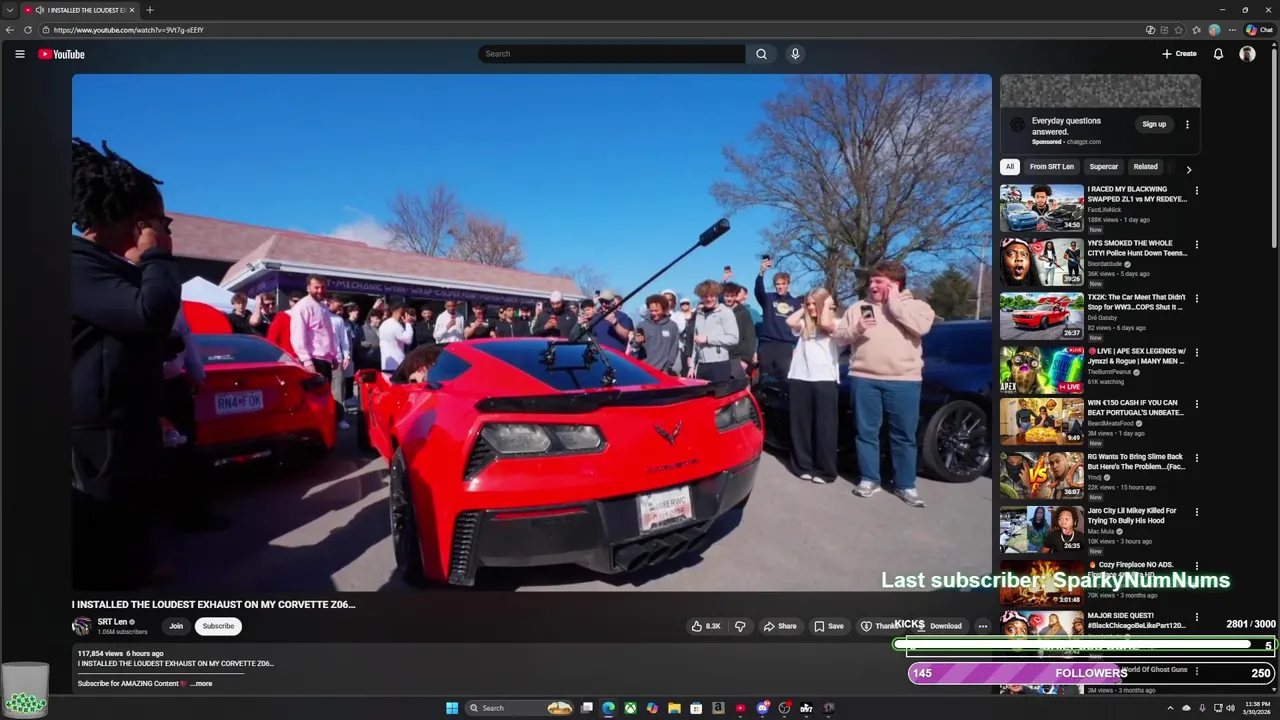Subscribe to SRT Len

(x=218, y=626)
